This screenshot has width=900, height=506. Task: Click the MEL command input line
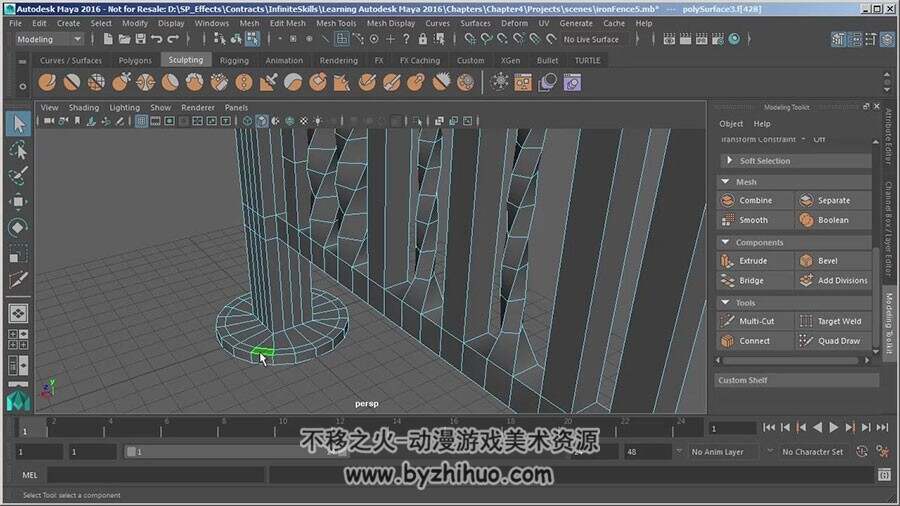click(x=155, y=475)
